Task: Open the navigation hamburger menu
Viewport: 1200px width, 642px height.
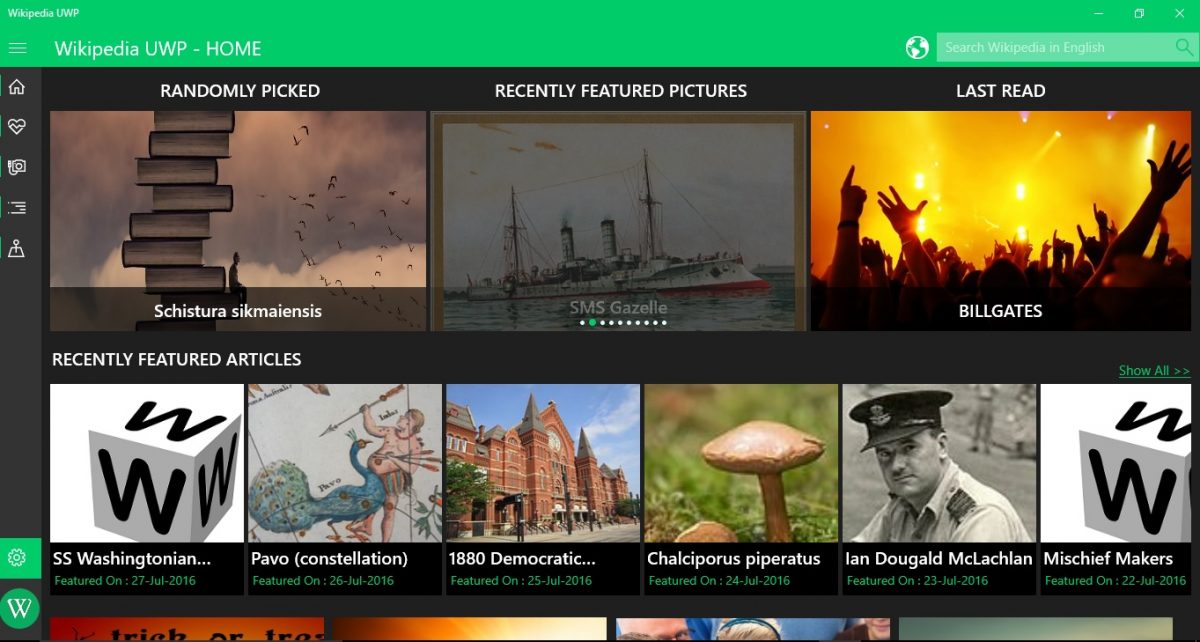Action: [x=17, y=47]
